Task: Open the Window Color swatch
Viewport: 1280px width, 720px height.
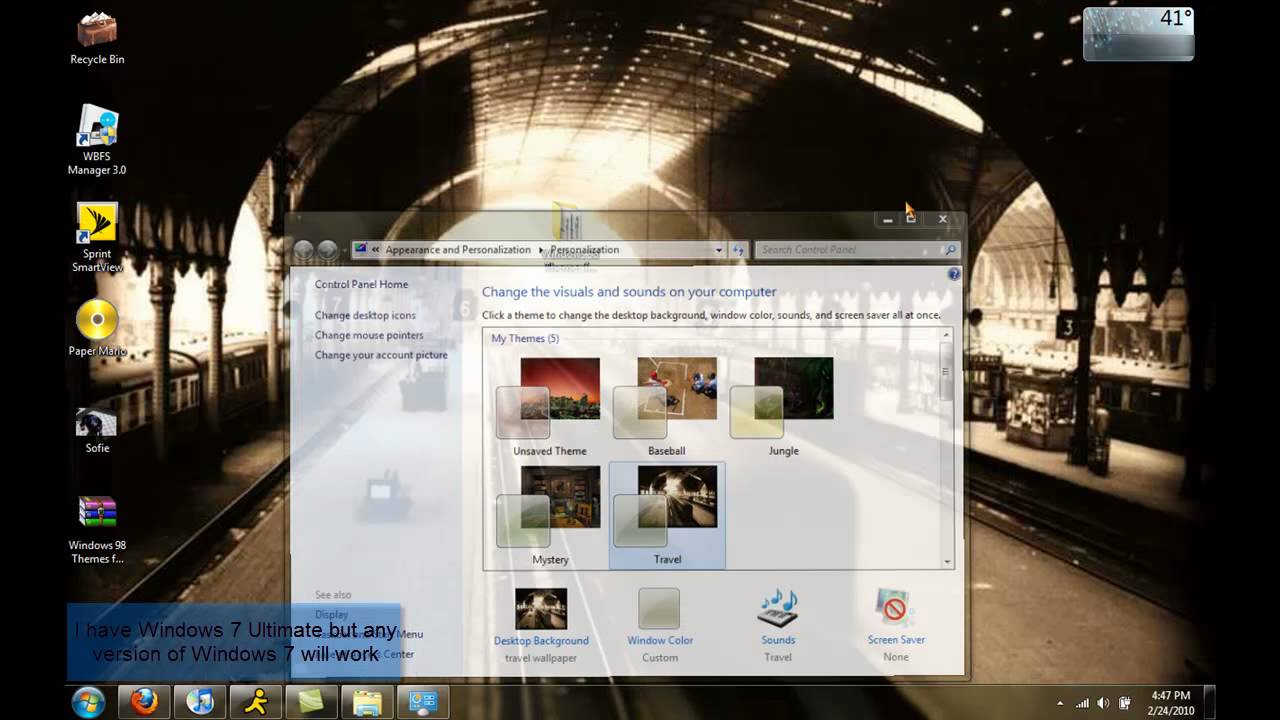Action: [x=659, y=609]
